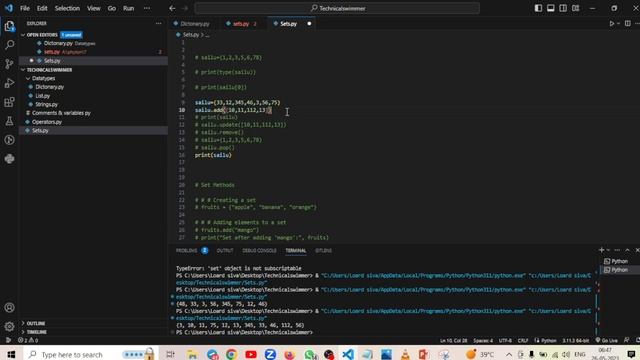Viewport: 640px width, 360px height.
Task: Open Operators.py in the file tree
Action: (x=47, y=122)
